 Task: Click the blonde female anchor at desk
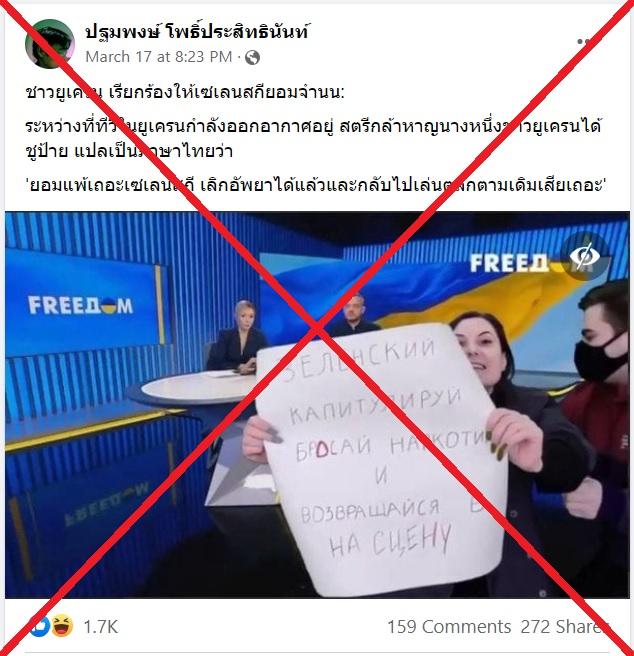[239, 336]
